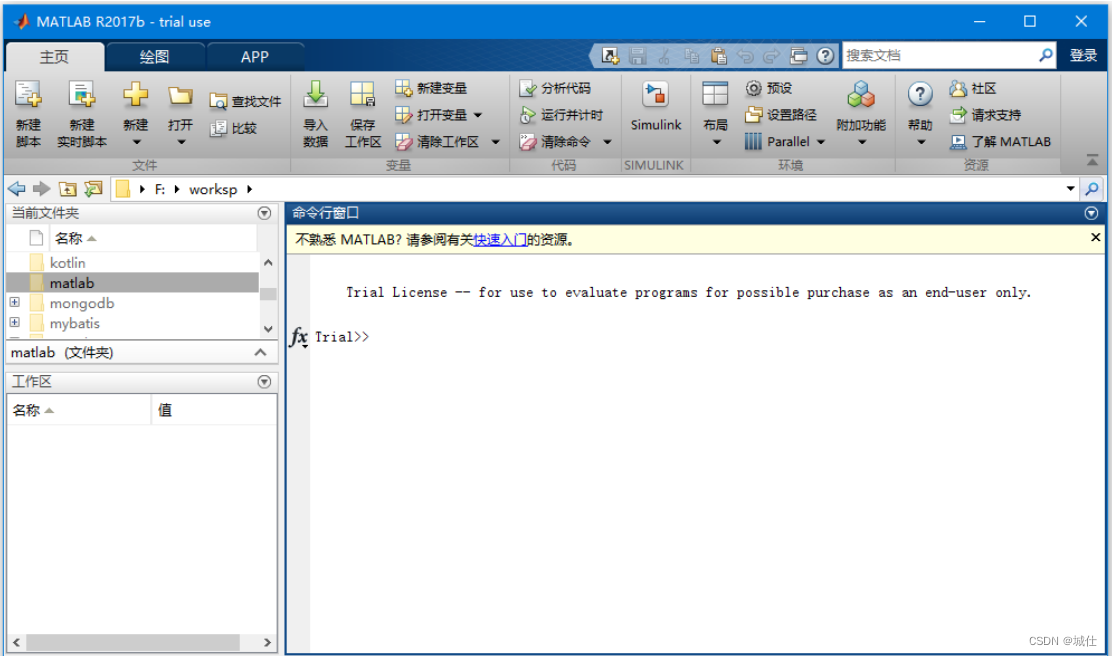The height and width of the screenshot is (656, 1112).
Task: Expand the 打开 dropdown arrow
Action: (x=181, y=143)
